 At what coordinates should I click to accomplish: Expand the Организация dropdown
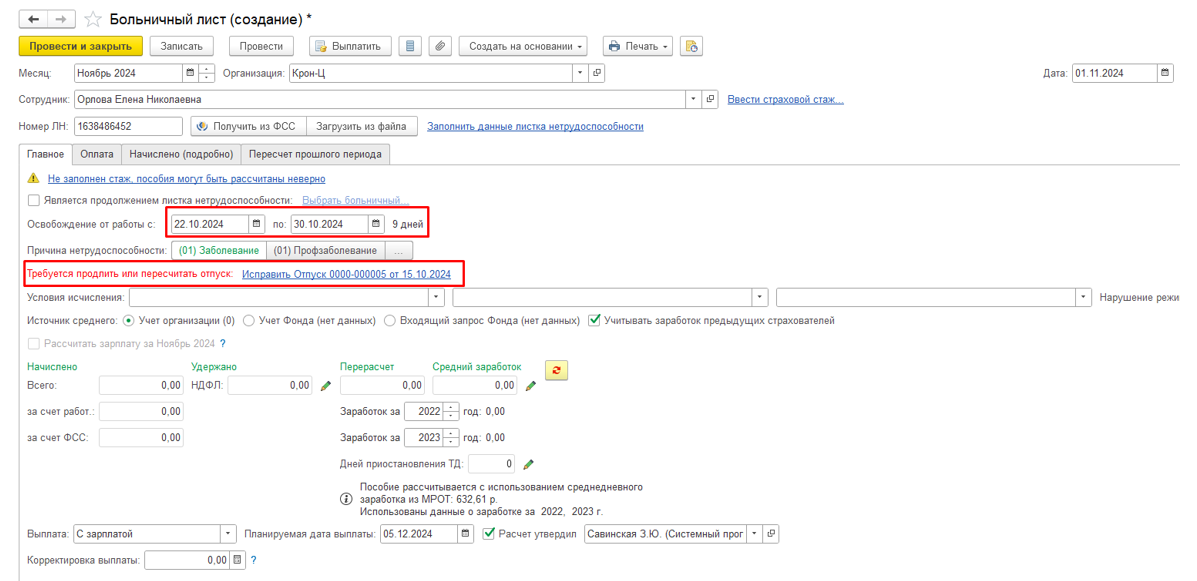click(x=581, y=73)
